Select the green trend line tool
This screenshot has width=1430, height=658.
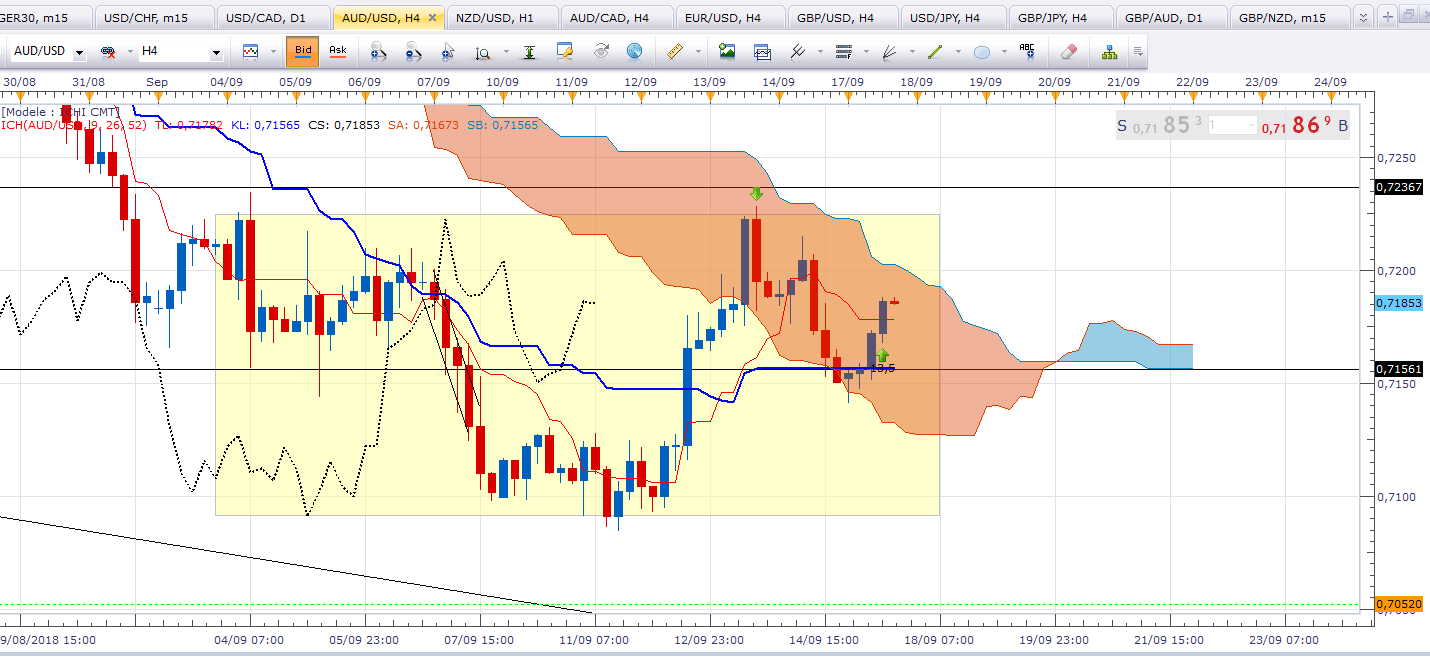click(x=935, y=51)
